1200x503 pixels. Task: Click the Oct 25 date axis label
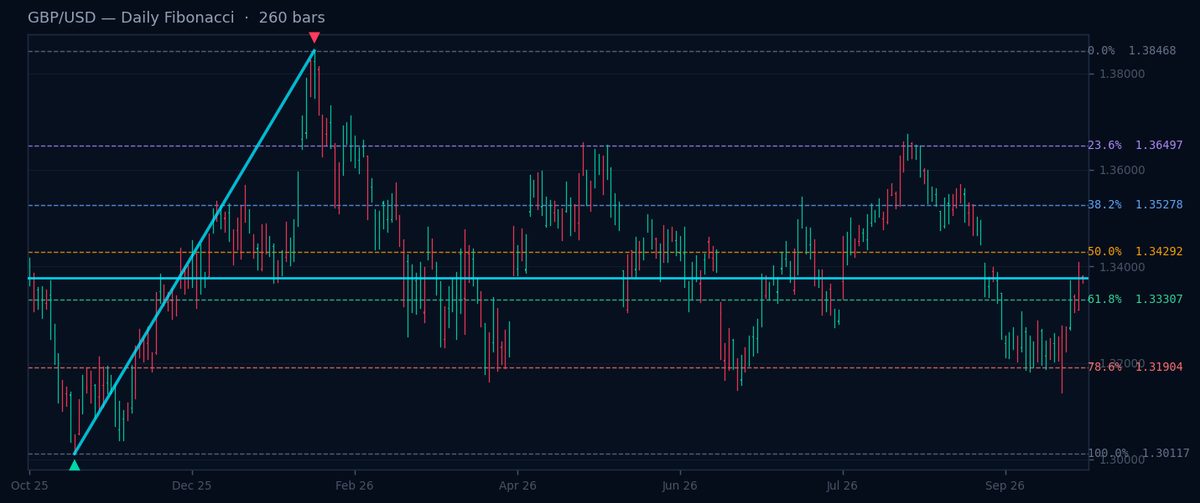pos(30,486)
